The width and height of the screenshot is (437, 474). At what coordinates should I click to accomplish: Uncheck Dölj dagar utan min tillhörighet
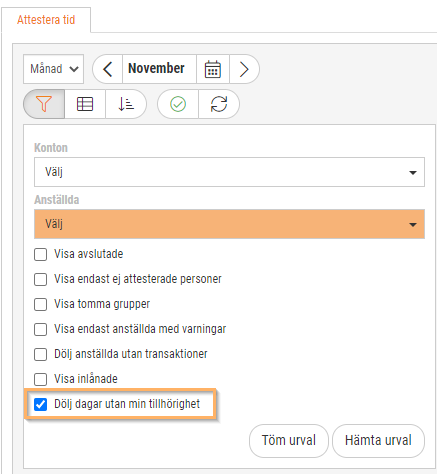(41, 404)
